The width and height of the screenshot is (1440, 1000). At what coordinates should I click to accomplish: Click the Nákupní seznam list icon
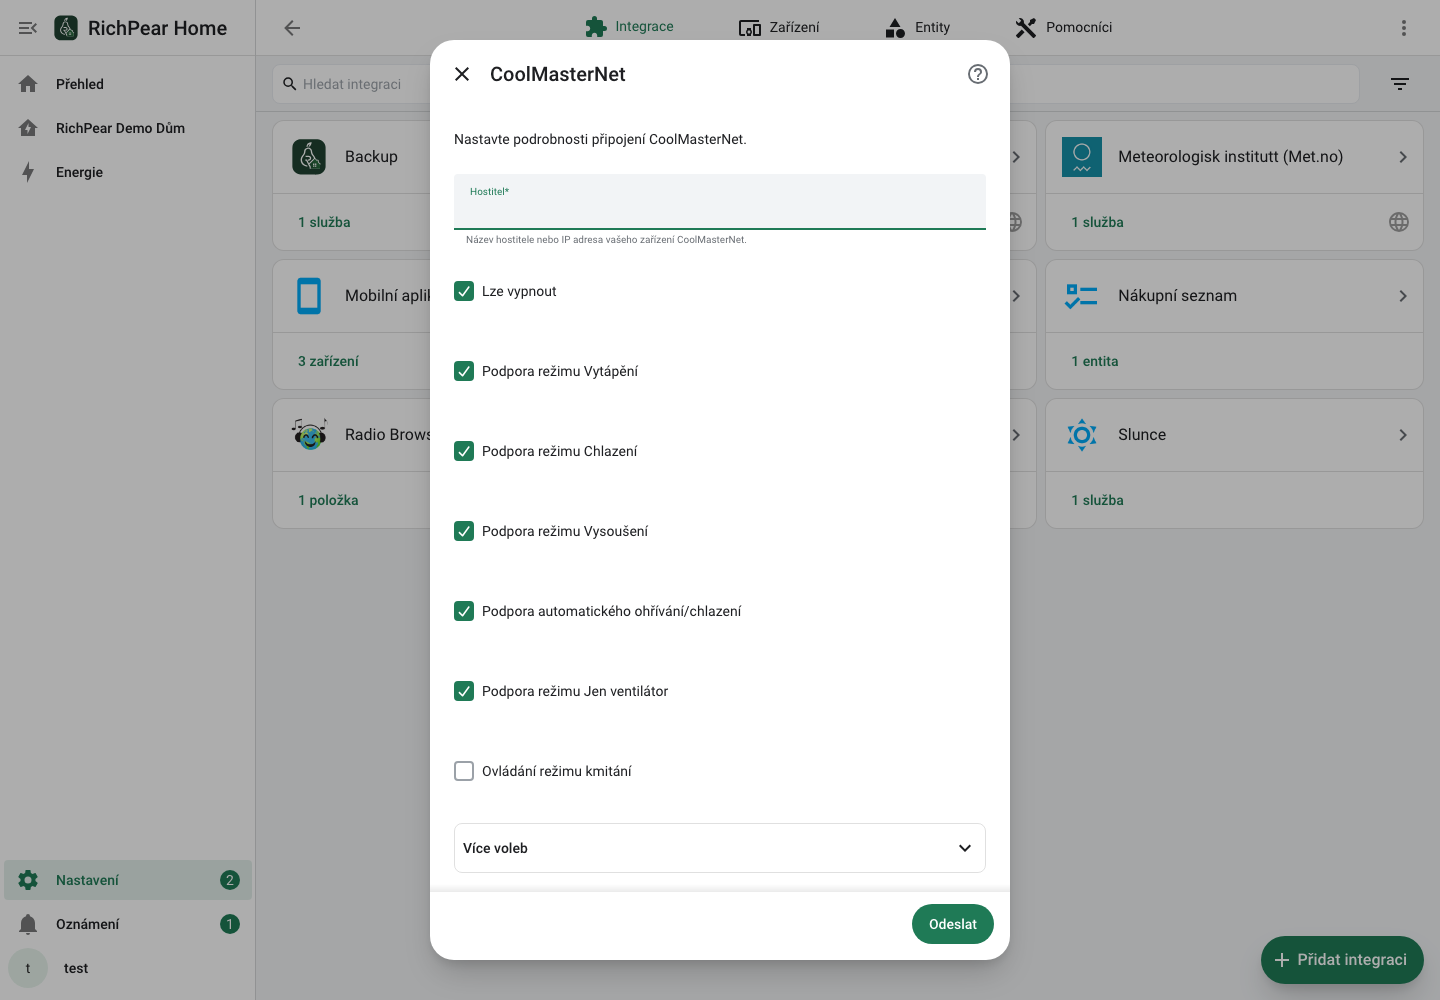click(x=1082, y=296)
